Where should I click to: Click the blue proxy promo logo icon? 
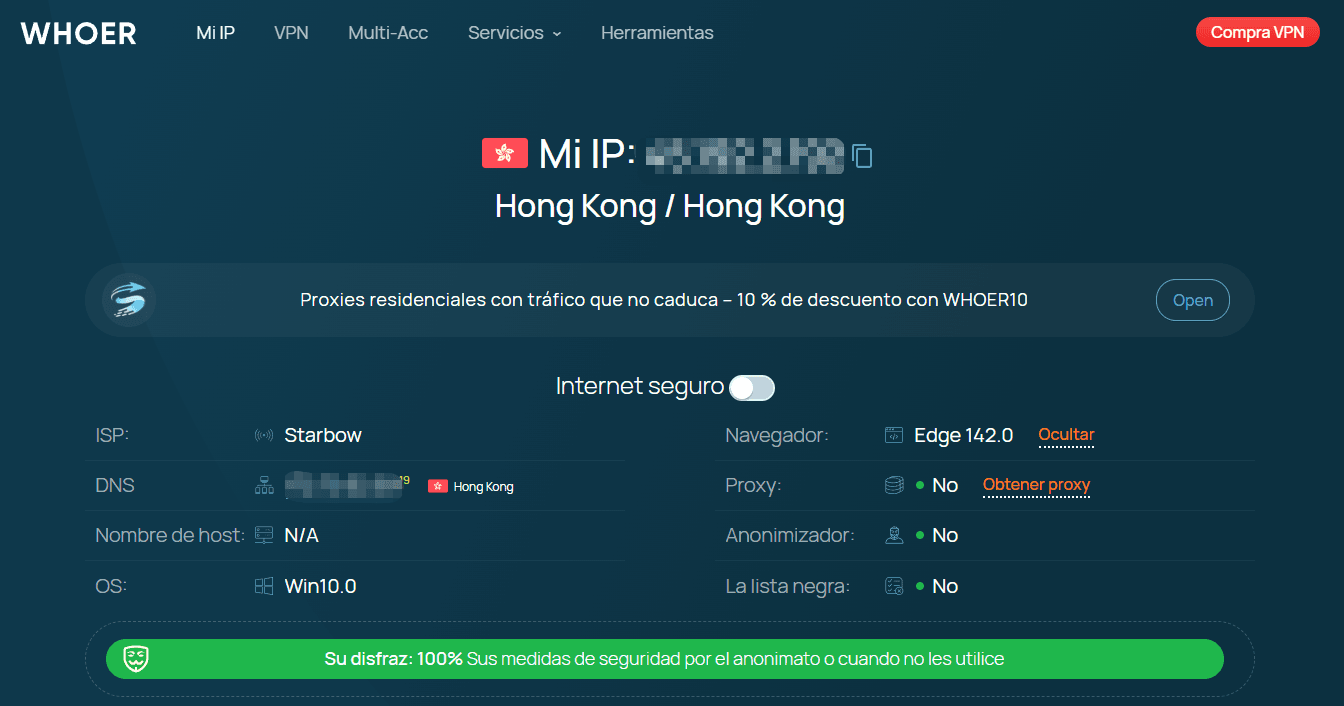pyautogui.click(x=129, y=300)
